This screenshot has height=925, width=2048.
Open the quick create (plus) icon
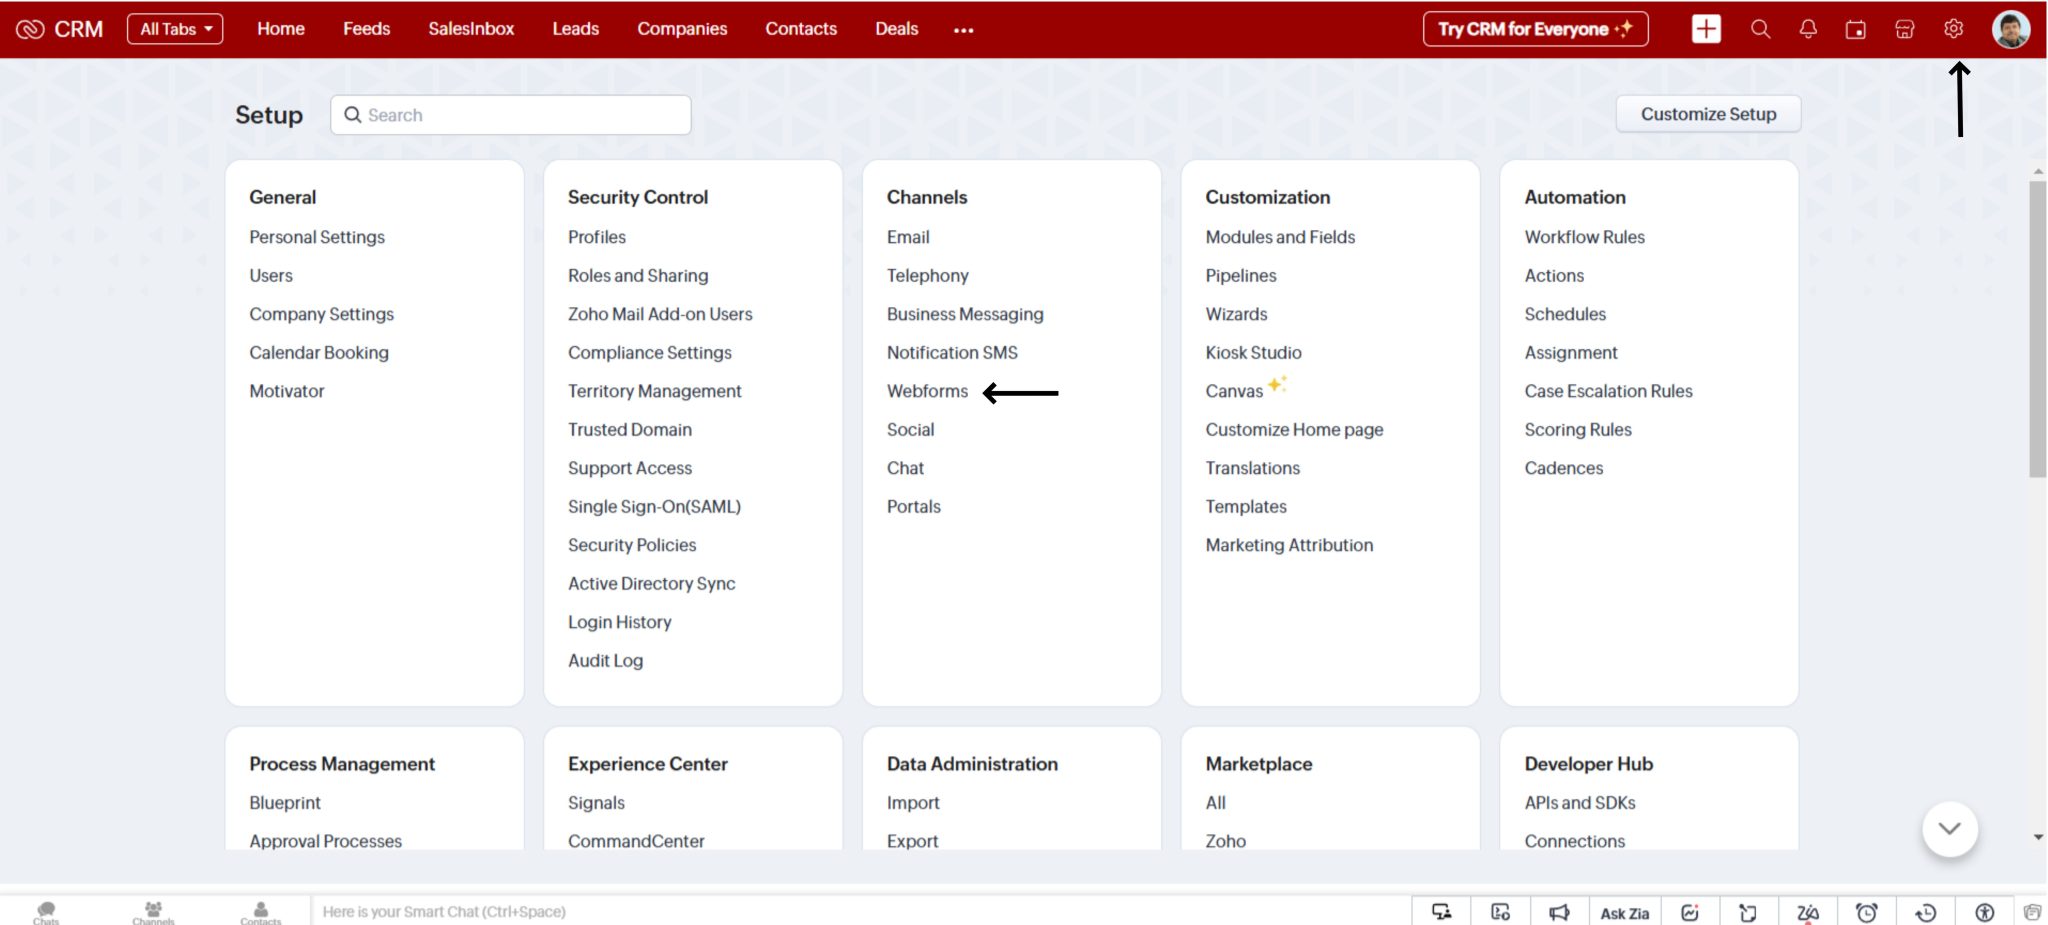(1708, 29)
